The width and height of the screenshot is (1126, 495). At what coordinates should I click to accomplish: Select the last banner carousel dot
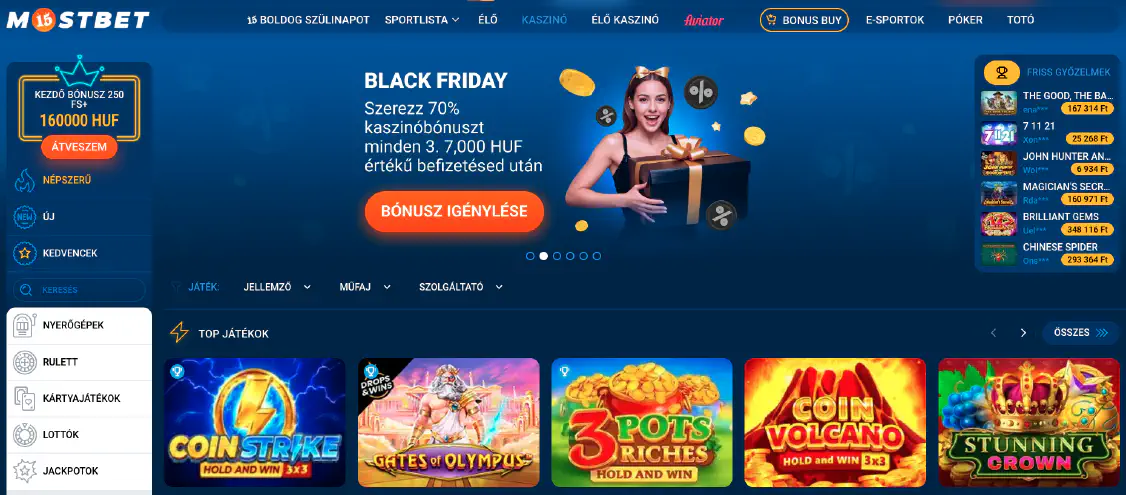597,256
